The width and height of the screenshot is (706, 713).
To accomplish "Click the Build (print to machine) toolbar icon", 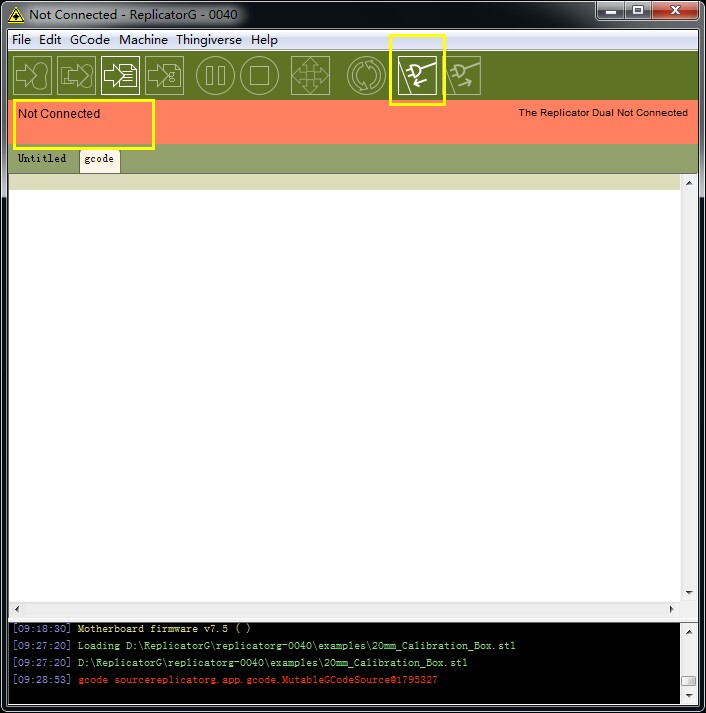I will pyautogui.click(x=32, y=75).
